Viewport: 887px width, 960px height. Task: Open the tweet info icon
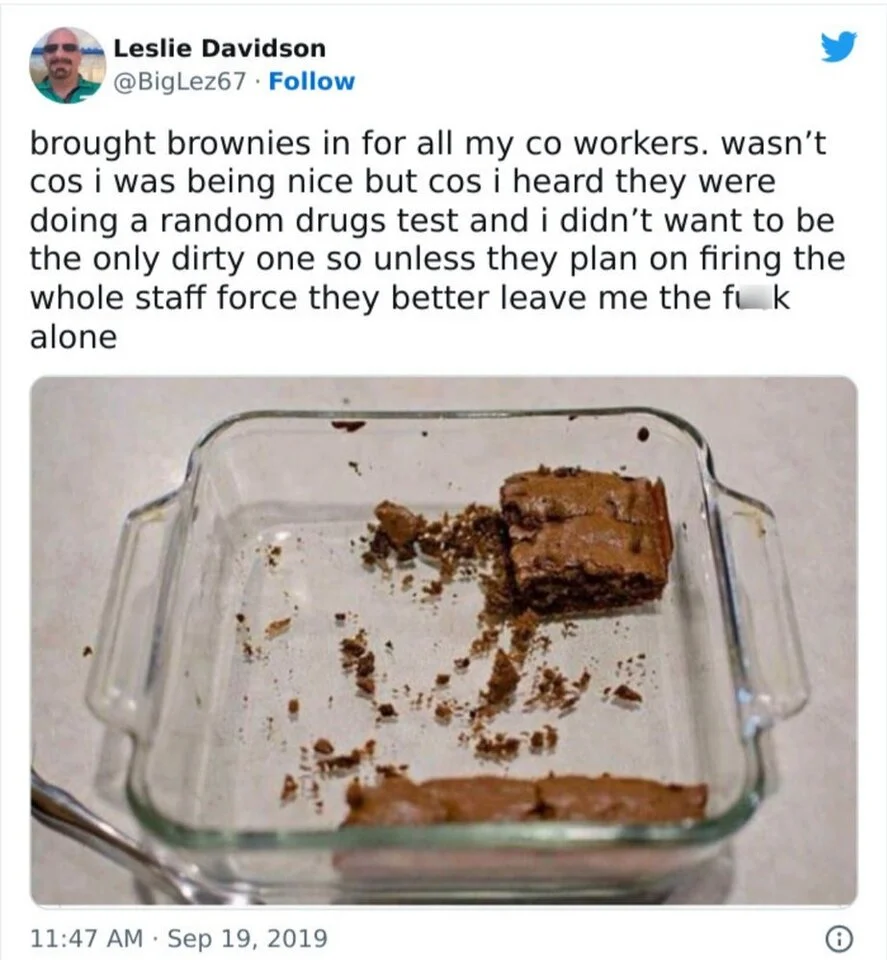click(x=839, y=938)
